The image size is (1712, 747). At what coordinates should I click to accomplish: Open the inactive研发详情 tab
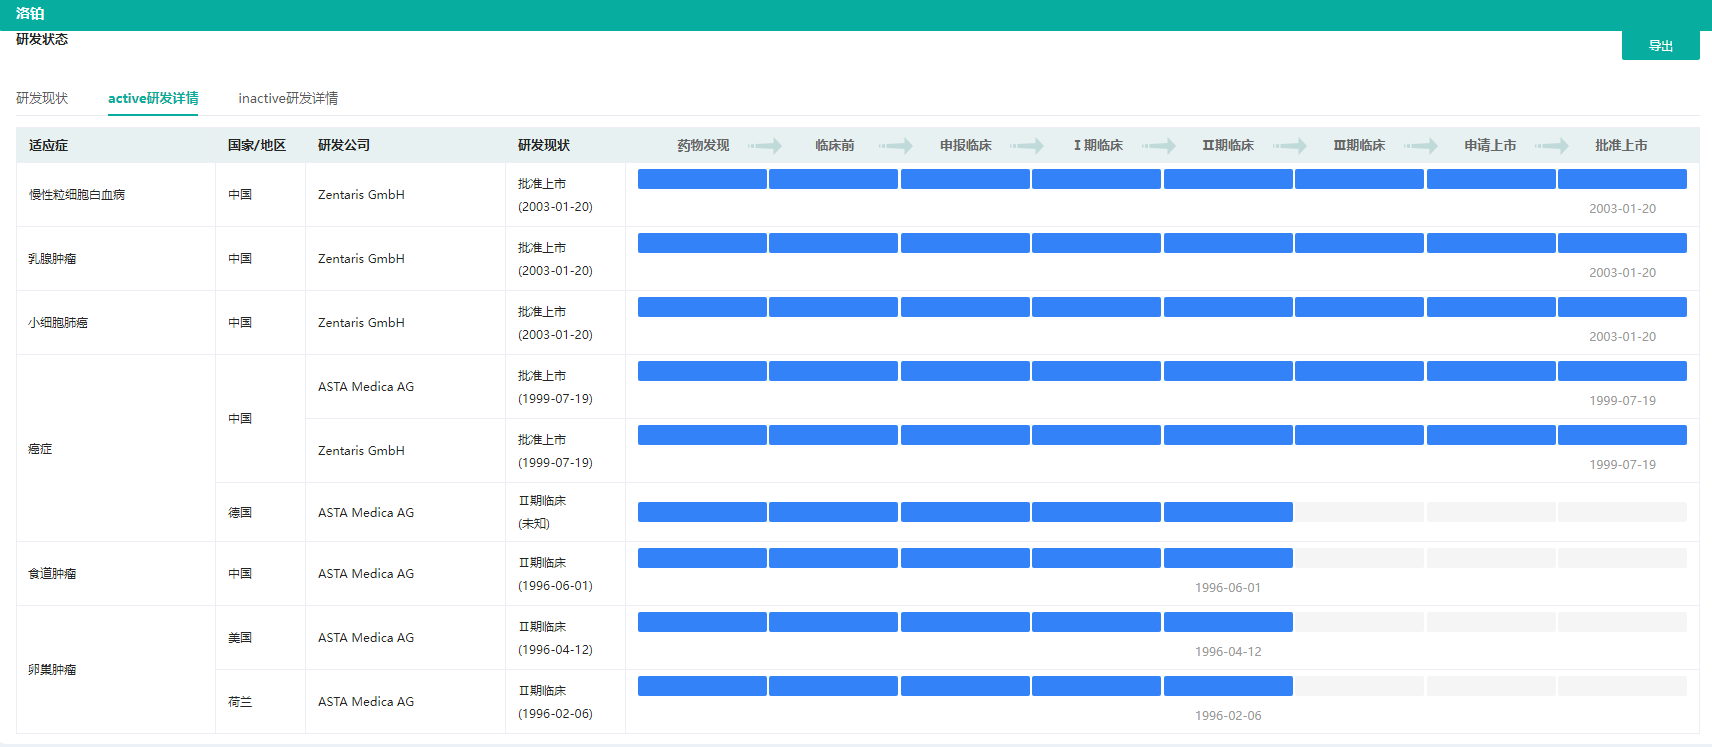tap(288, 98)
